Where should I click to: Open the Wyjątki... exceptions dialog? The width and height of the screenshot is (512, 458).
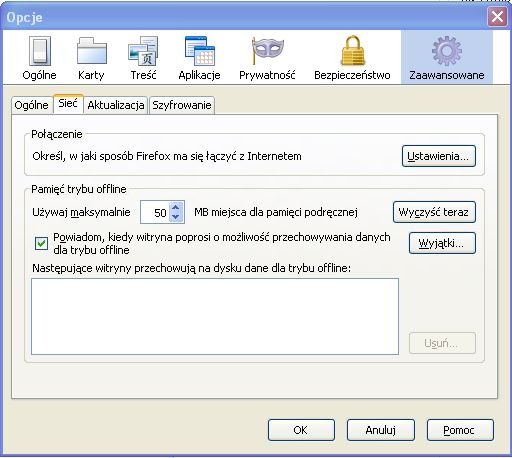point(442,243)
